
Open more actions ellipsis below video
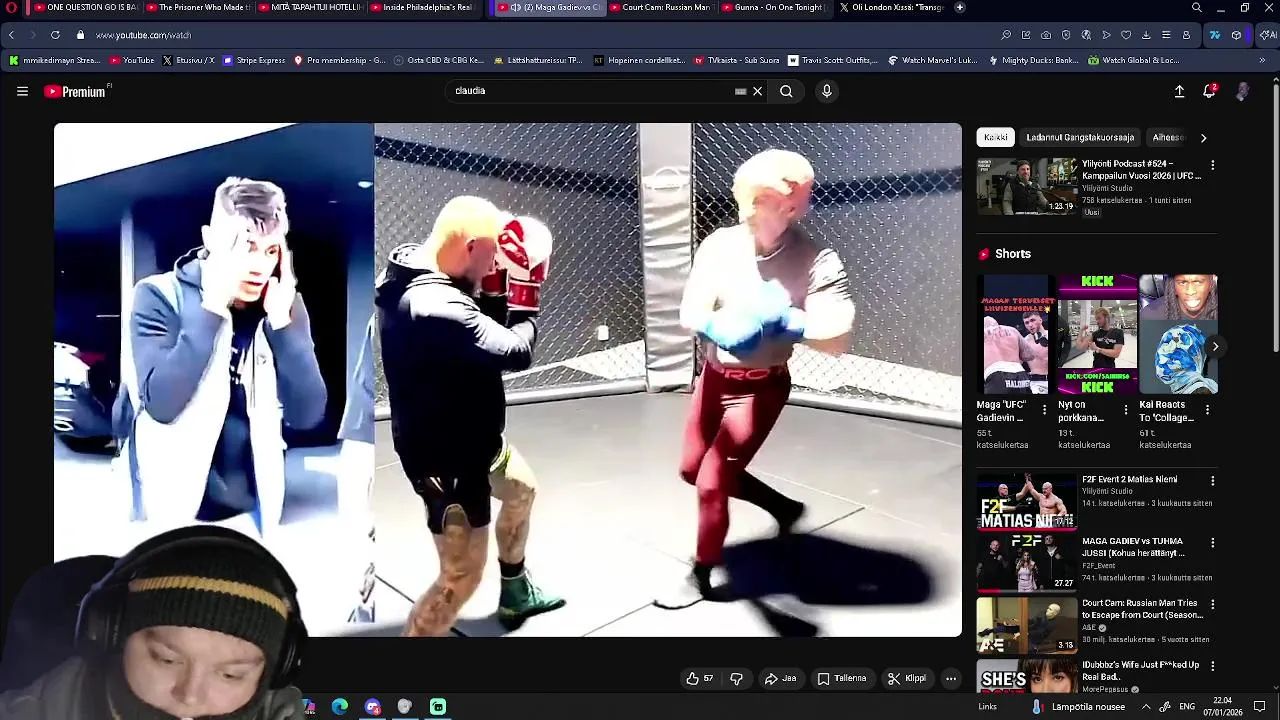point(951,678)
